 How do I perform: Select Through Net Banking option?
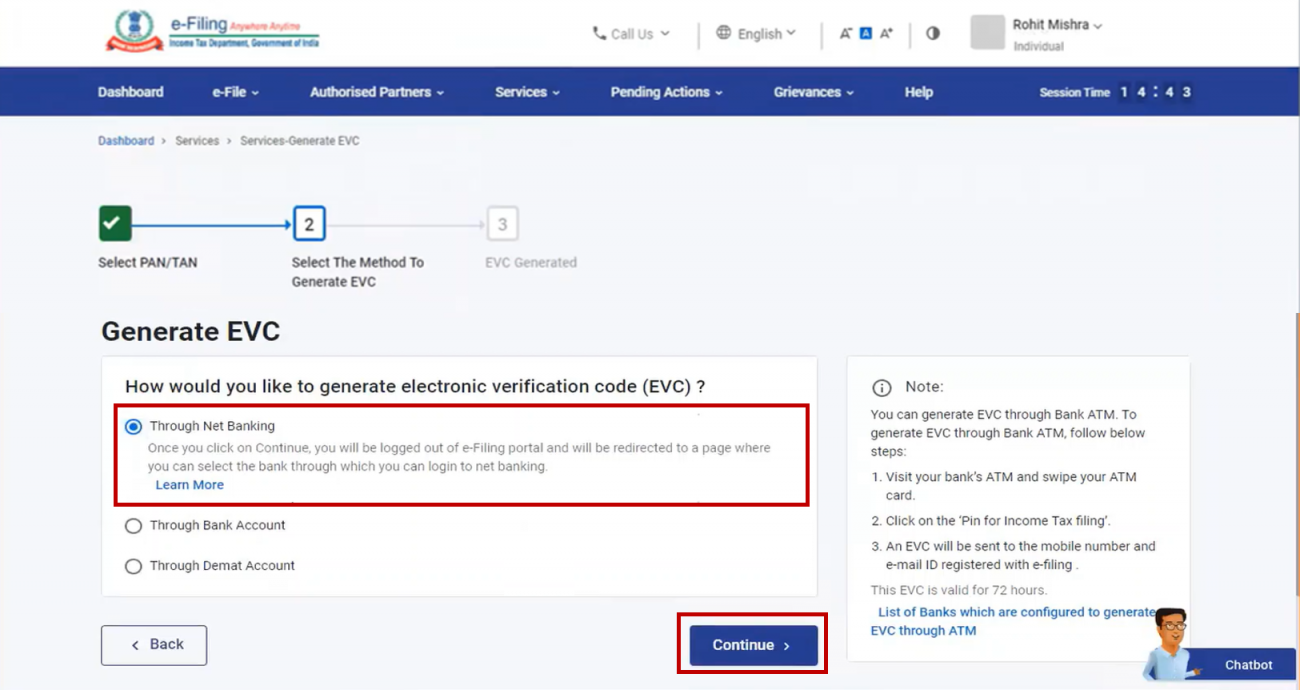pyautogui.click(x=133, y=425)
